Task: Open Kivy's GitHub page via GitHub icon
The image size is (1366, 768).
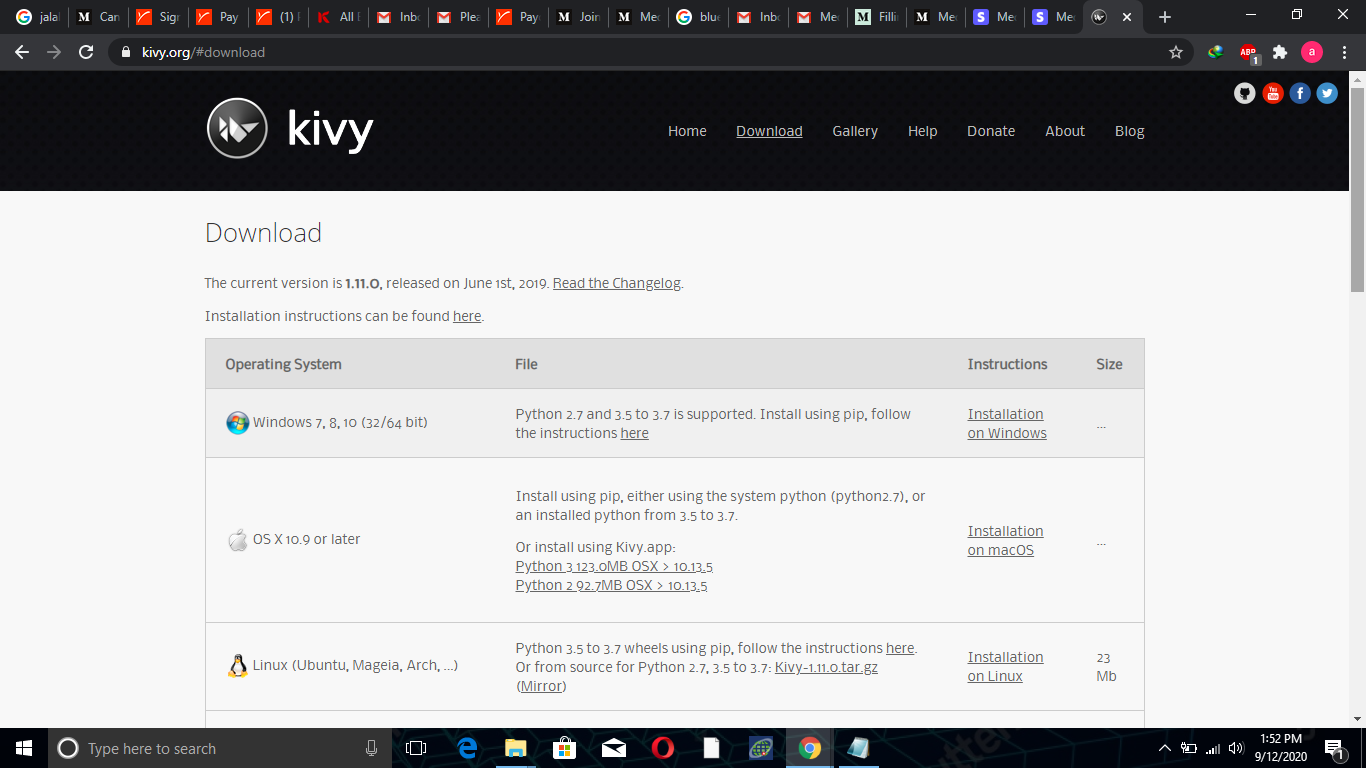Action: [1244, 92]
